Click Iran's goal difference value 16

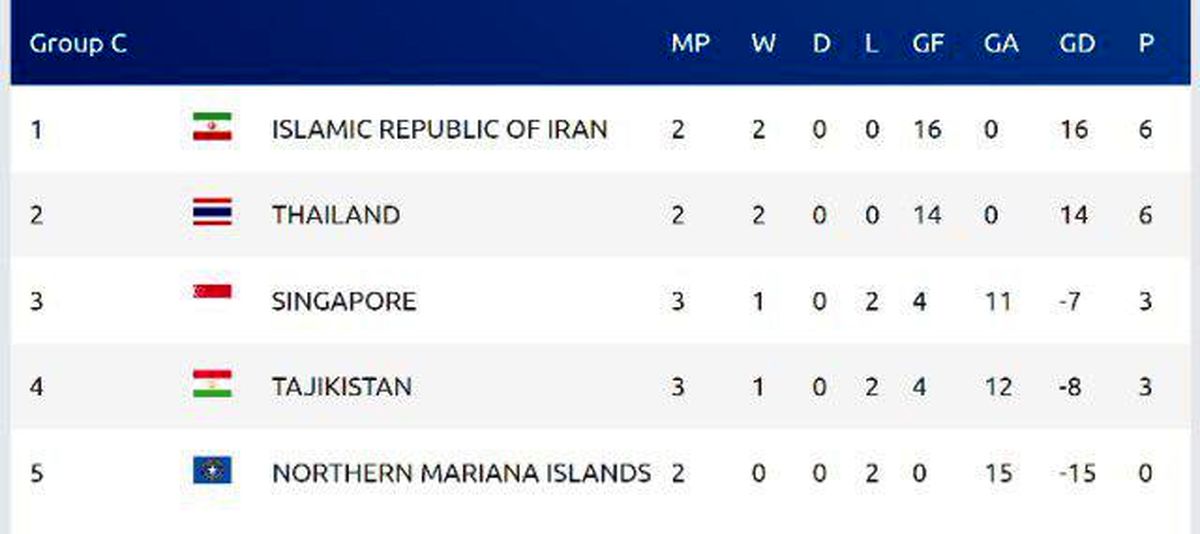(1074, 129)
